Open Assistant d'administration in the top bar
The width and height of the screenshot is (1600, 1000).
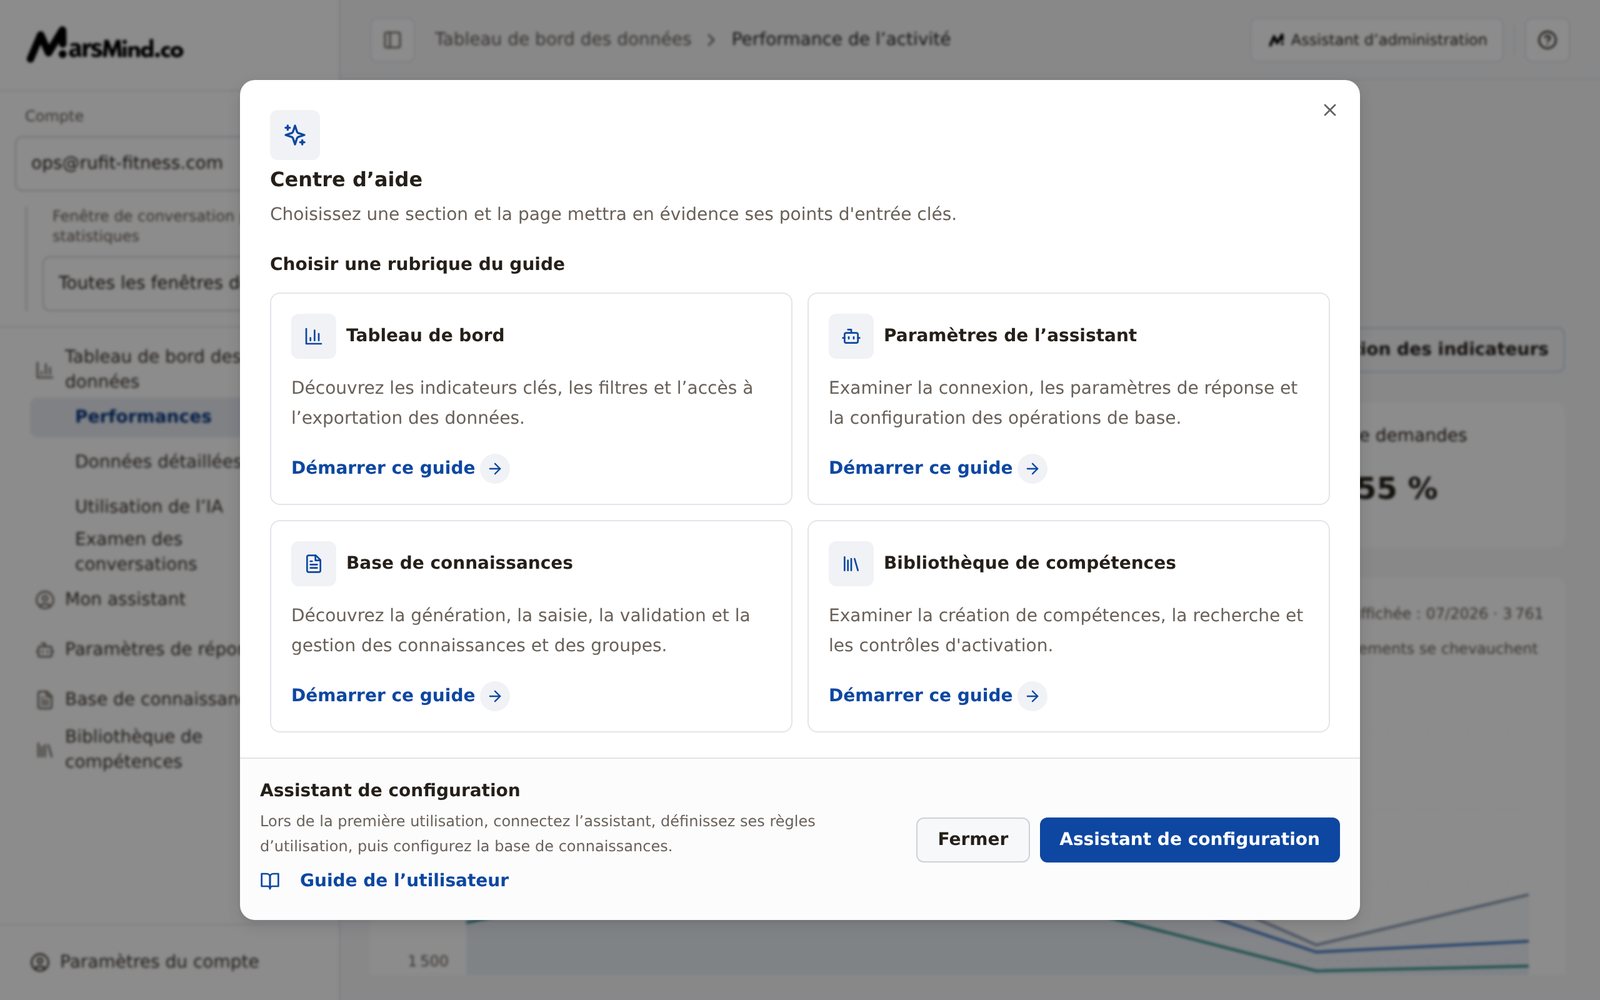(x=1377, y=40)
